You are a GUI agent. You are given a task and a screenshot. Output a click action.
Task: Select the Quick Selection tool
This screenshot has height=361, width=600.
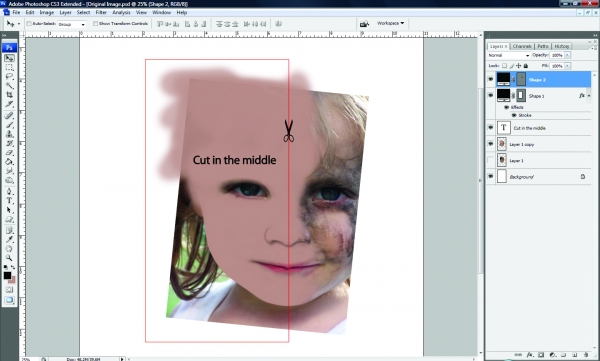point(10,86)
